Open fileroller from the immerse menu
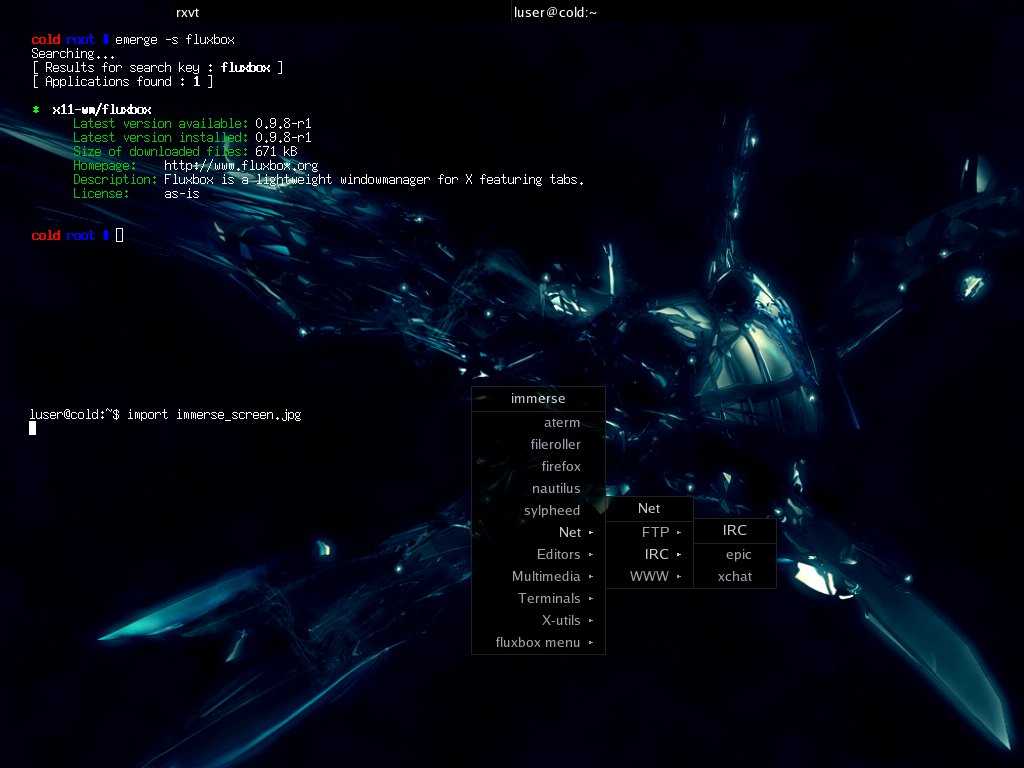1024x768 pixels. [555, 444]
